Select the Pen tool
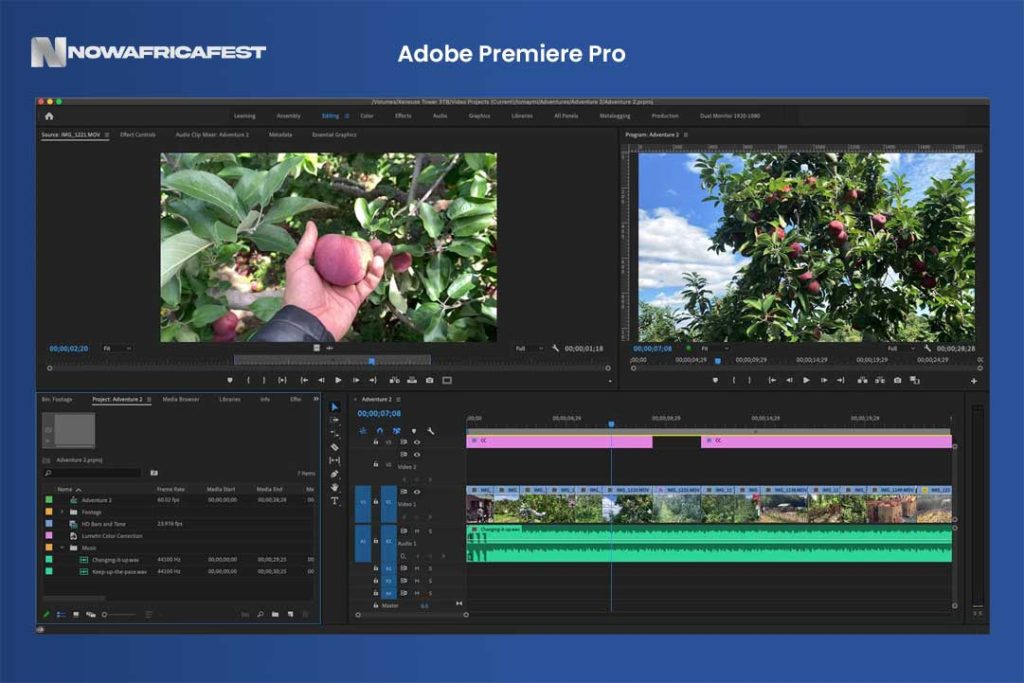1024x683 pixels. point(334,474)
